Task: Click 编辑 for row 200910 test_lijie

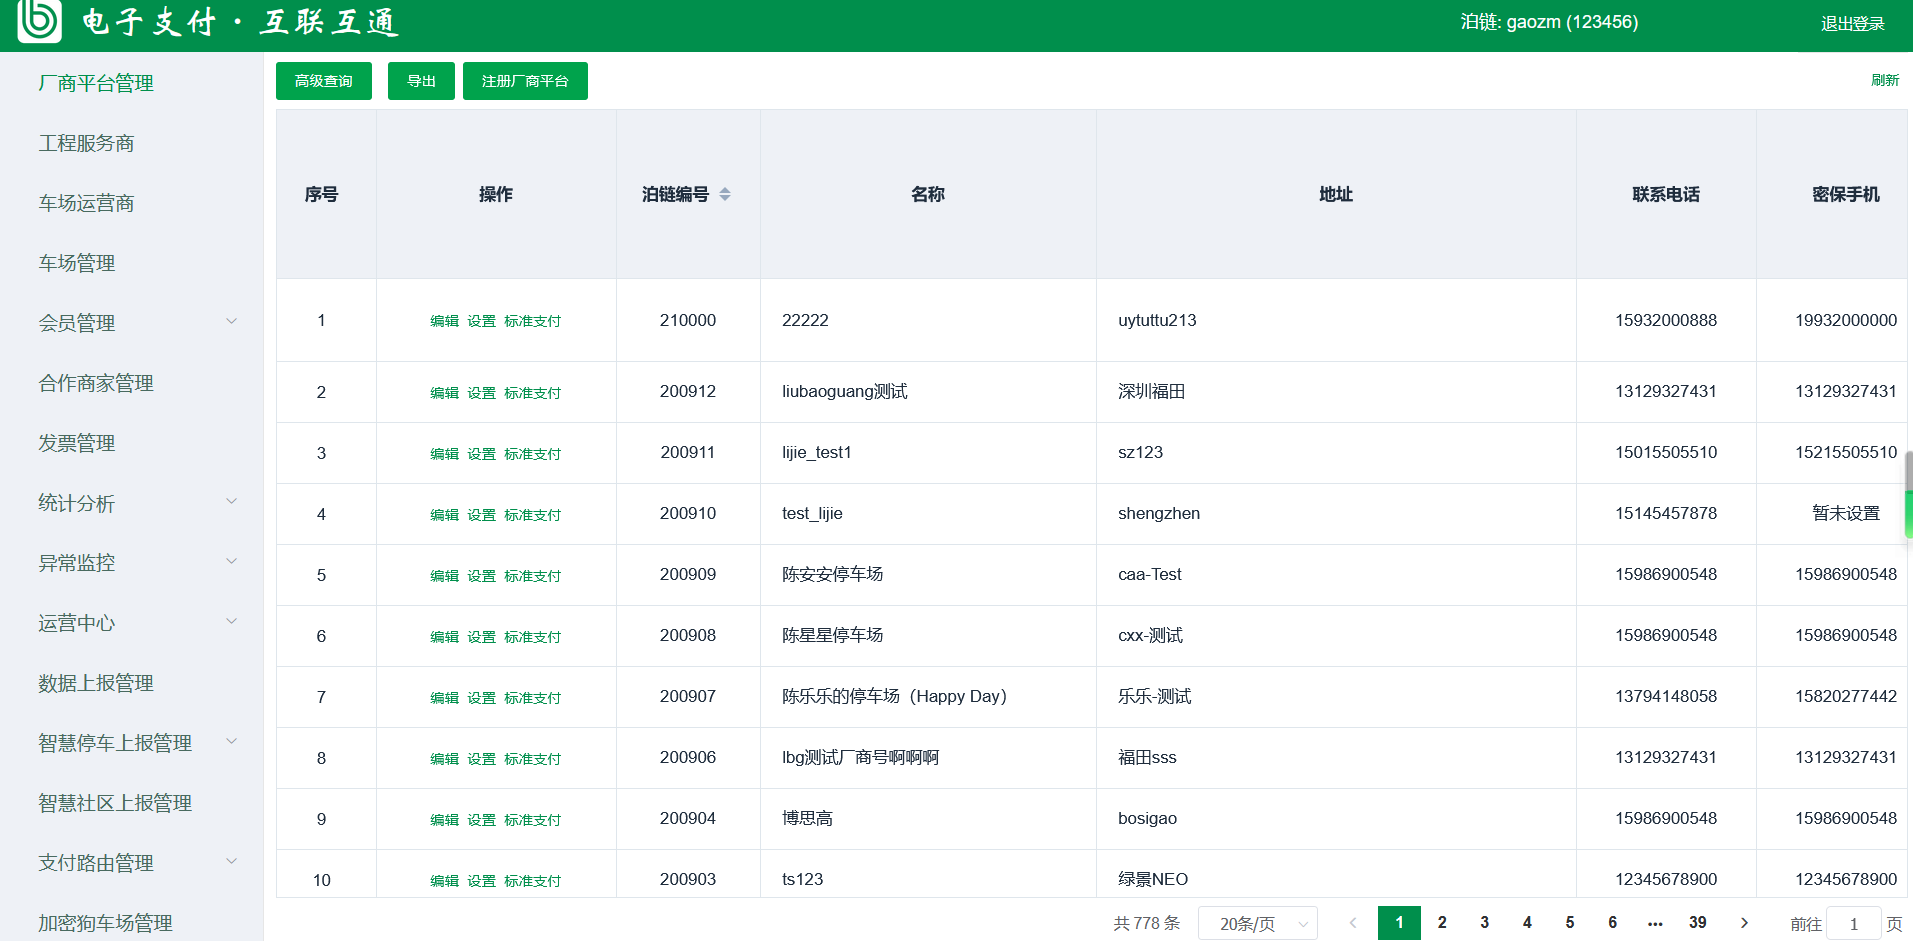Action: [444, 515]
